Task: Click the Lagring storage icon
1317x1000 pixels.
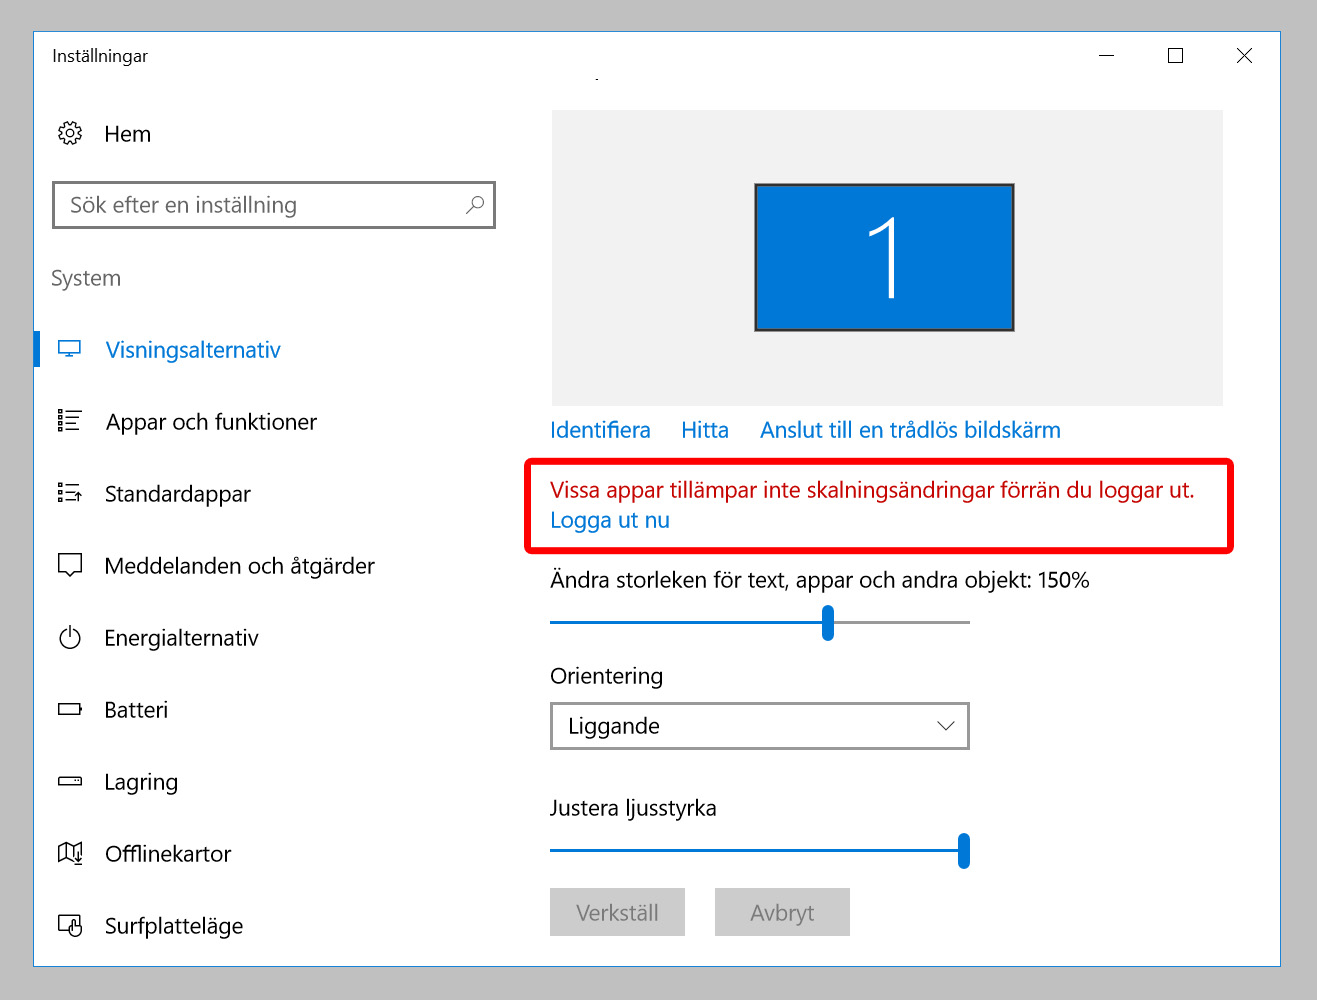Action: (69, 781)
